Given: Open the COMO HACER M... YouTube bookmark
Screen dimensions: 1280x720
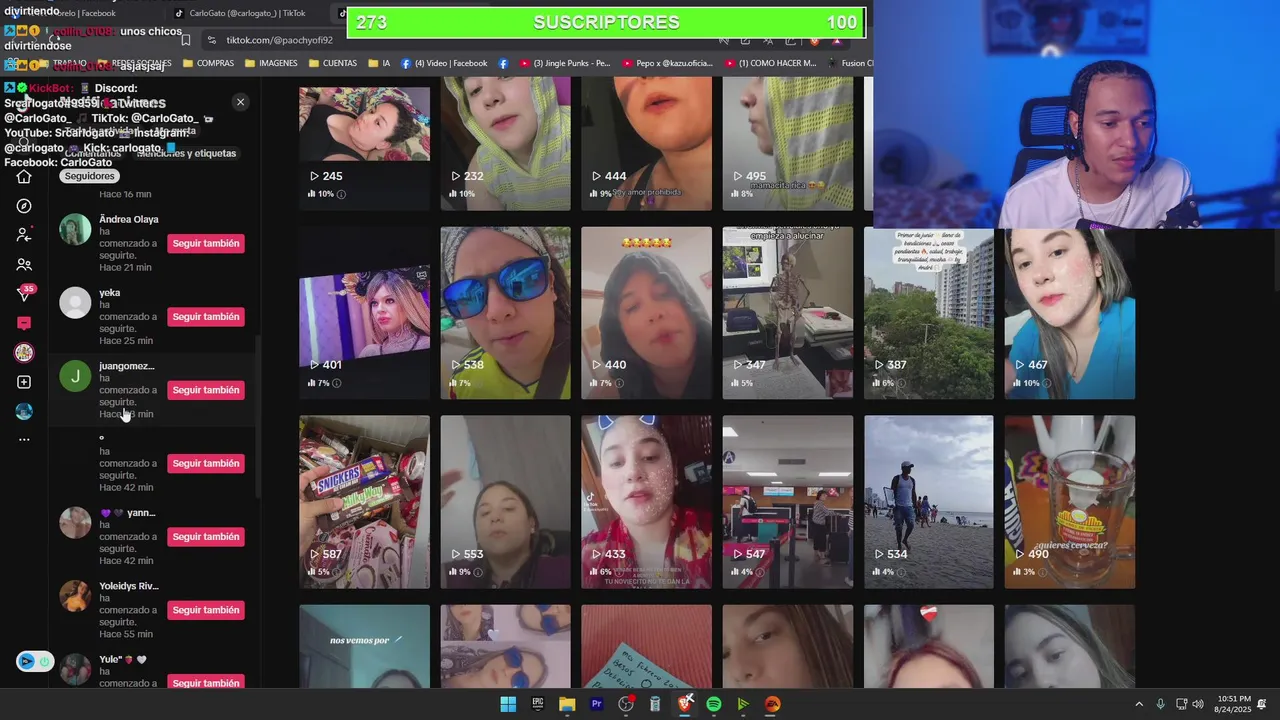Looking at the screenshot, I should [770, 63].
